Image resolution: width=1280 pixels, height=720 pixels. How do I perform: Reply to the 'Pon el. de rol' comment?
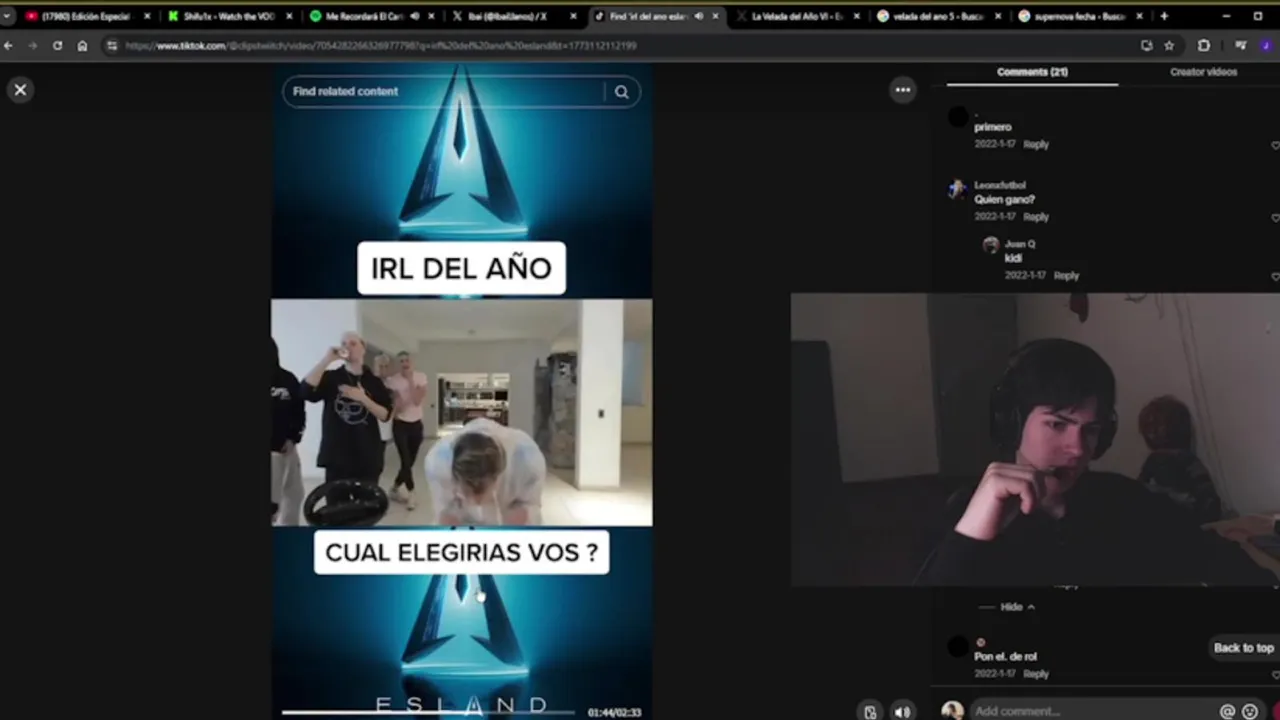[1036, 674]
